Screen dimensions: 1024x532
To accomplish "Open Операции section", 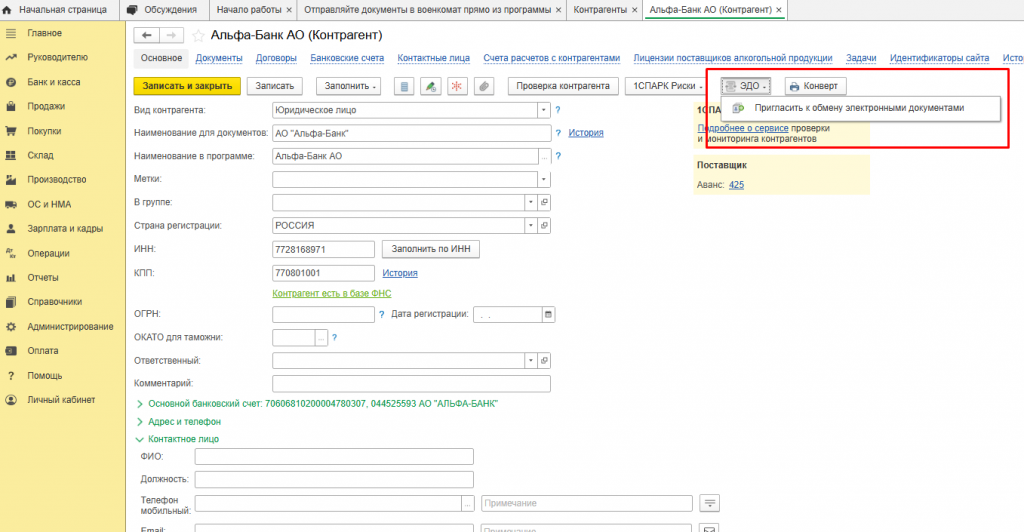I will [48, 253].
